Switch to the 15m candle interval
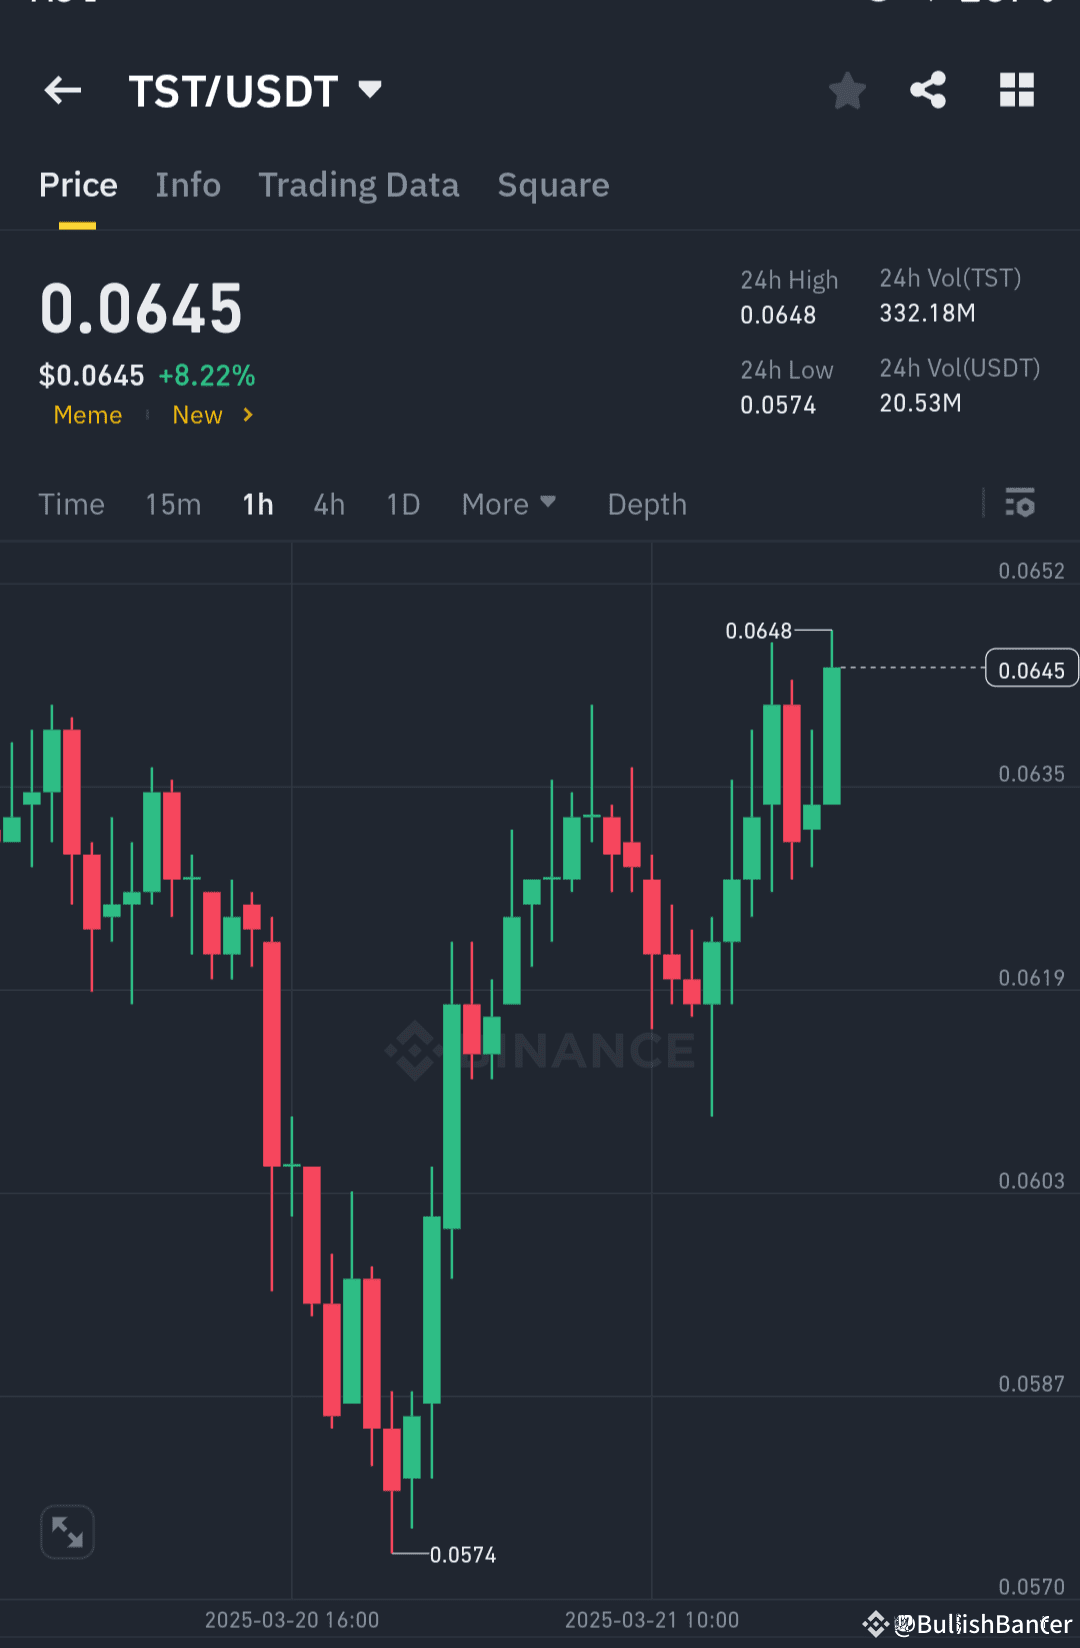The height and width of the screenshot is (1648, 1080). (x=172, y=504)
